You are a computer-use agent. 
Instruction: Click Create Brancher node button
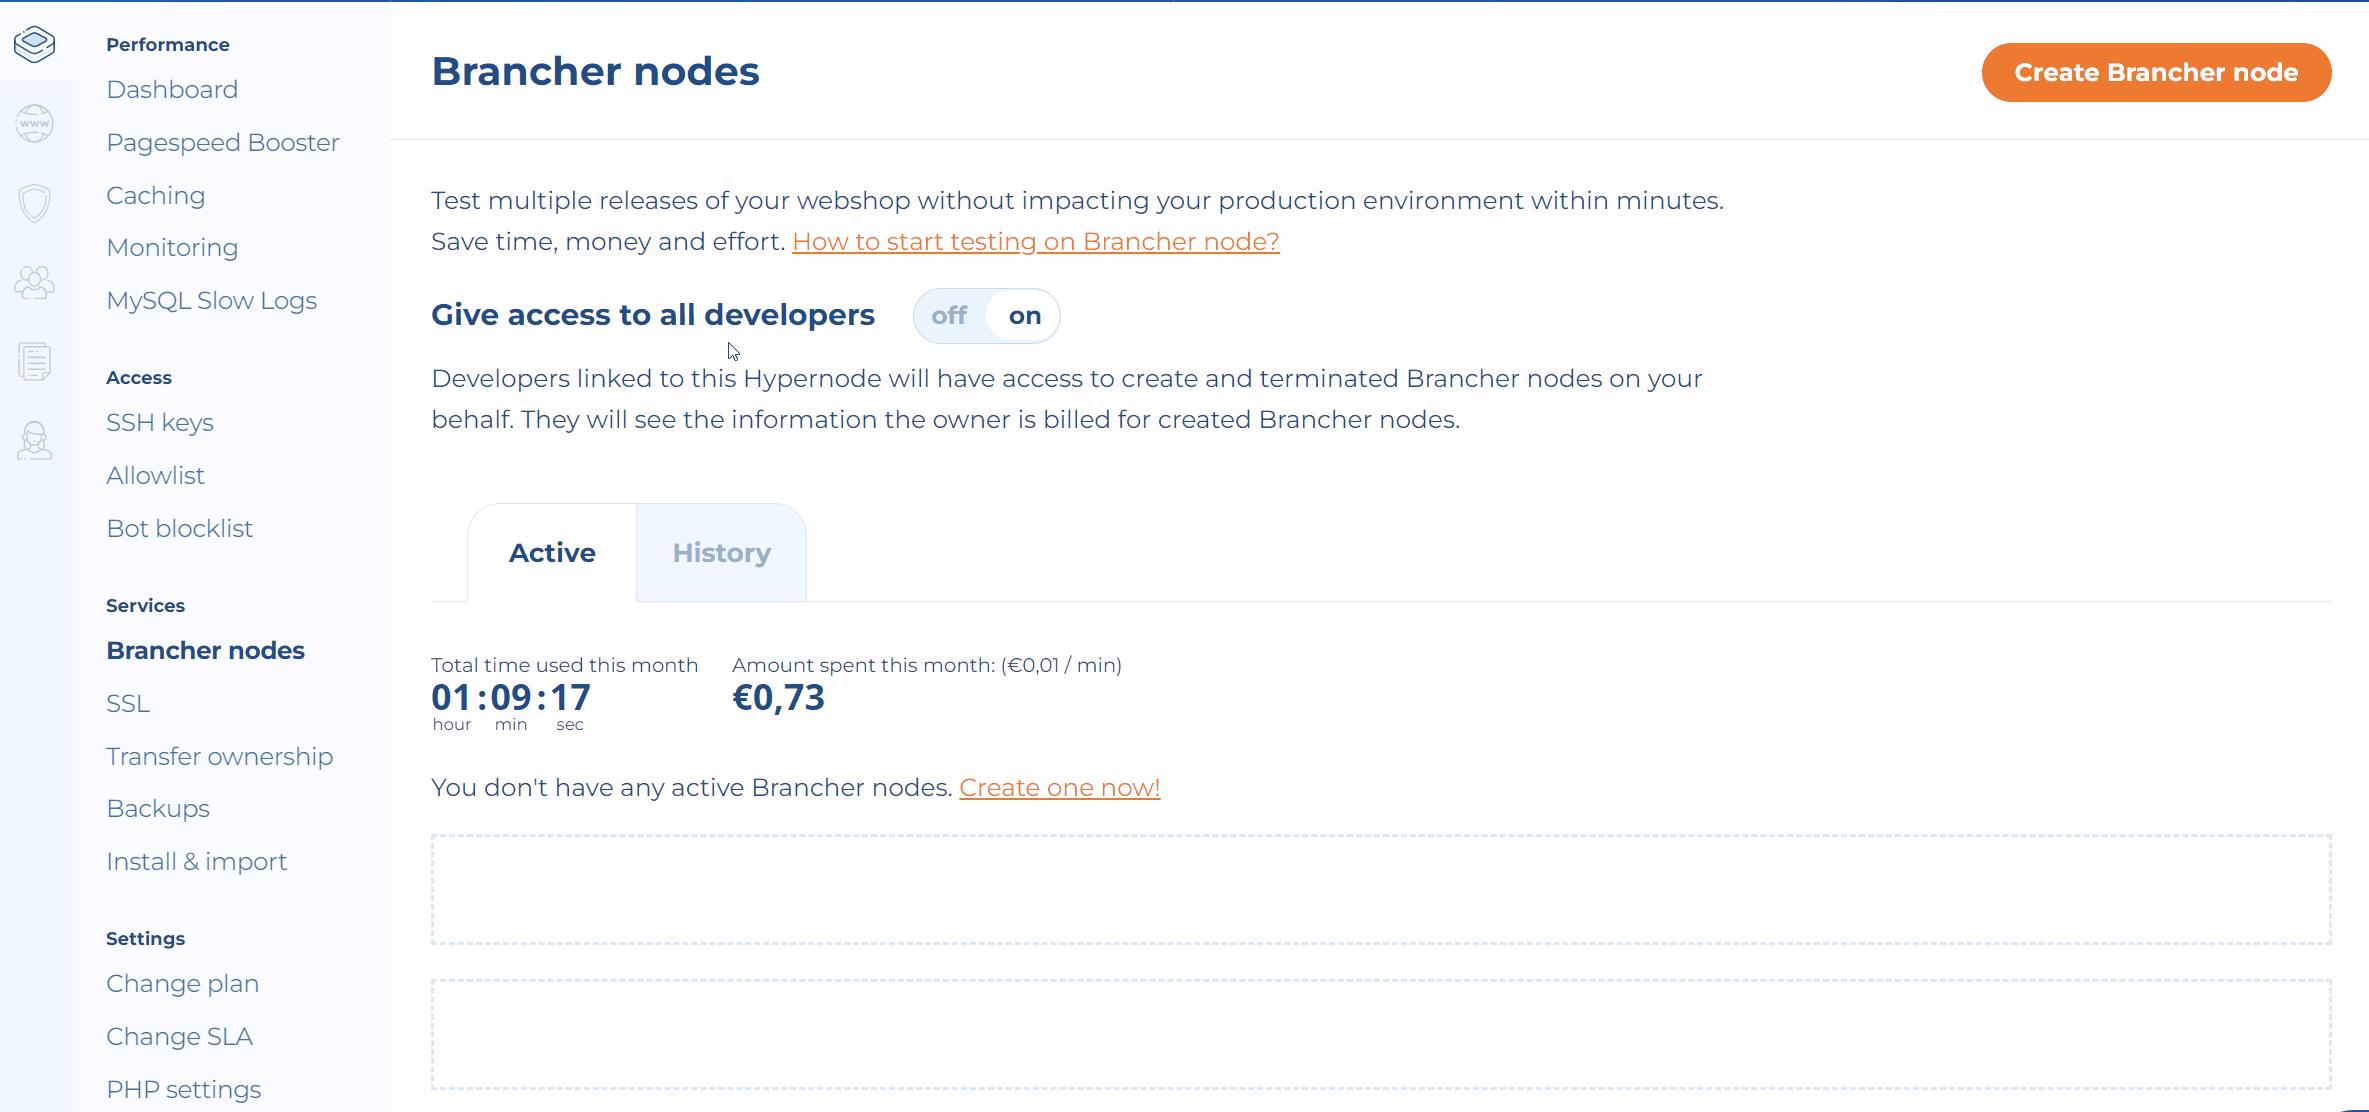[x=2156, y=72]
